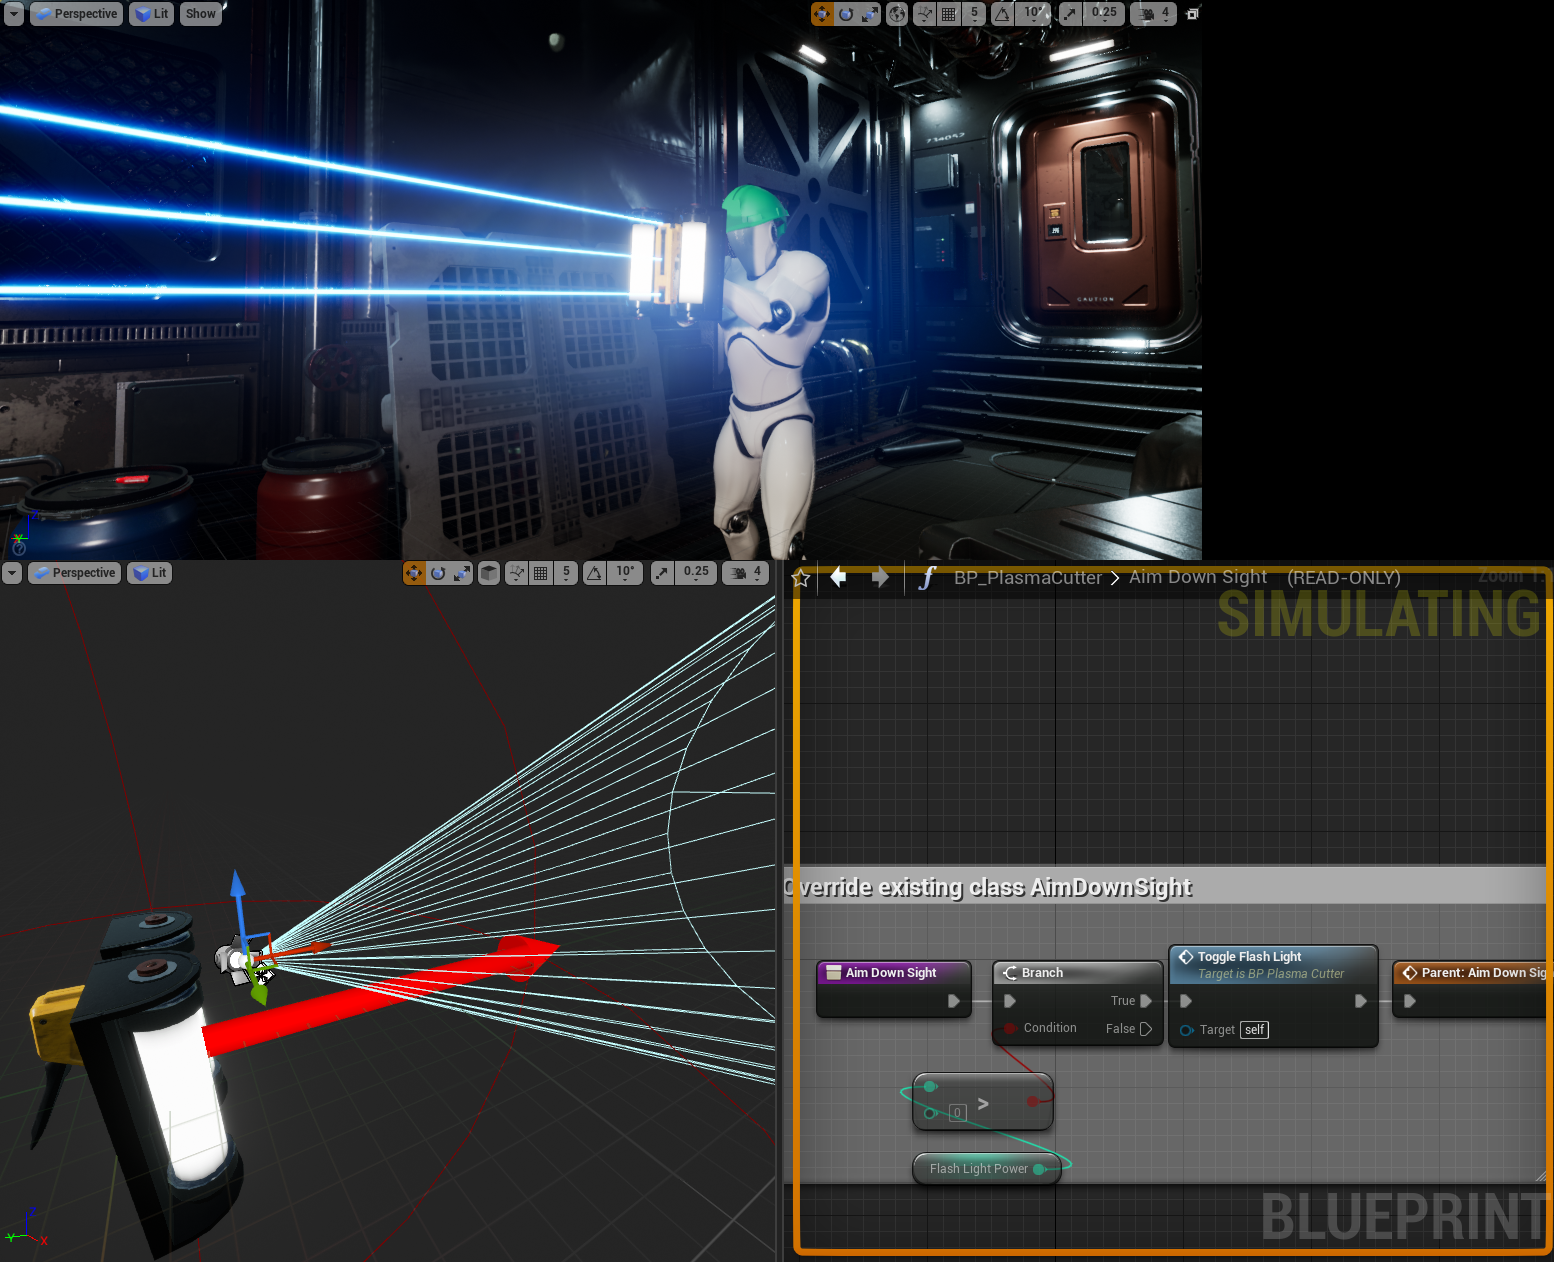Click the greater-than node 0 value field

click(x=957, y=1113)
